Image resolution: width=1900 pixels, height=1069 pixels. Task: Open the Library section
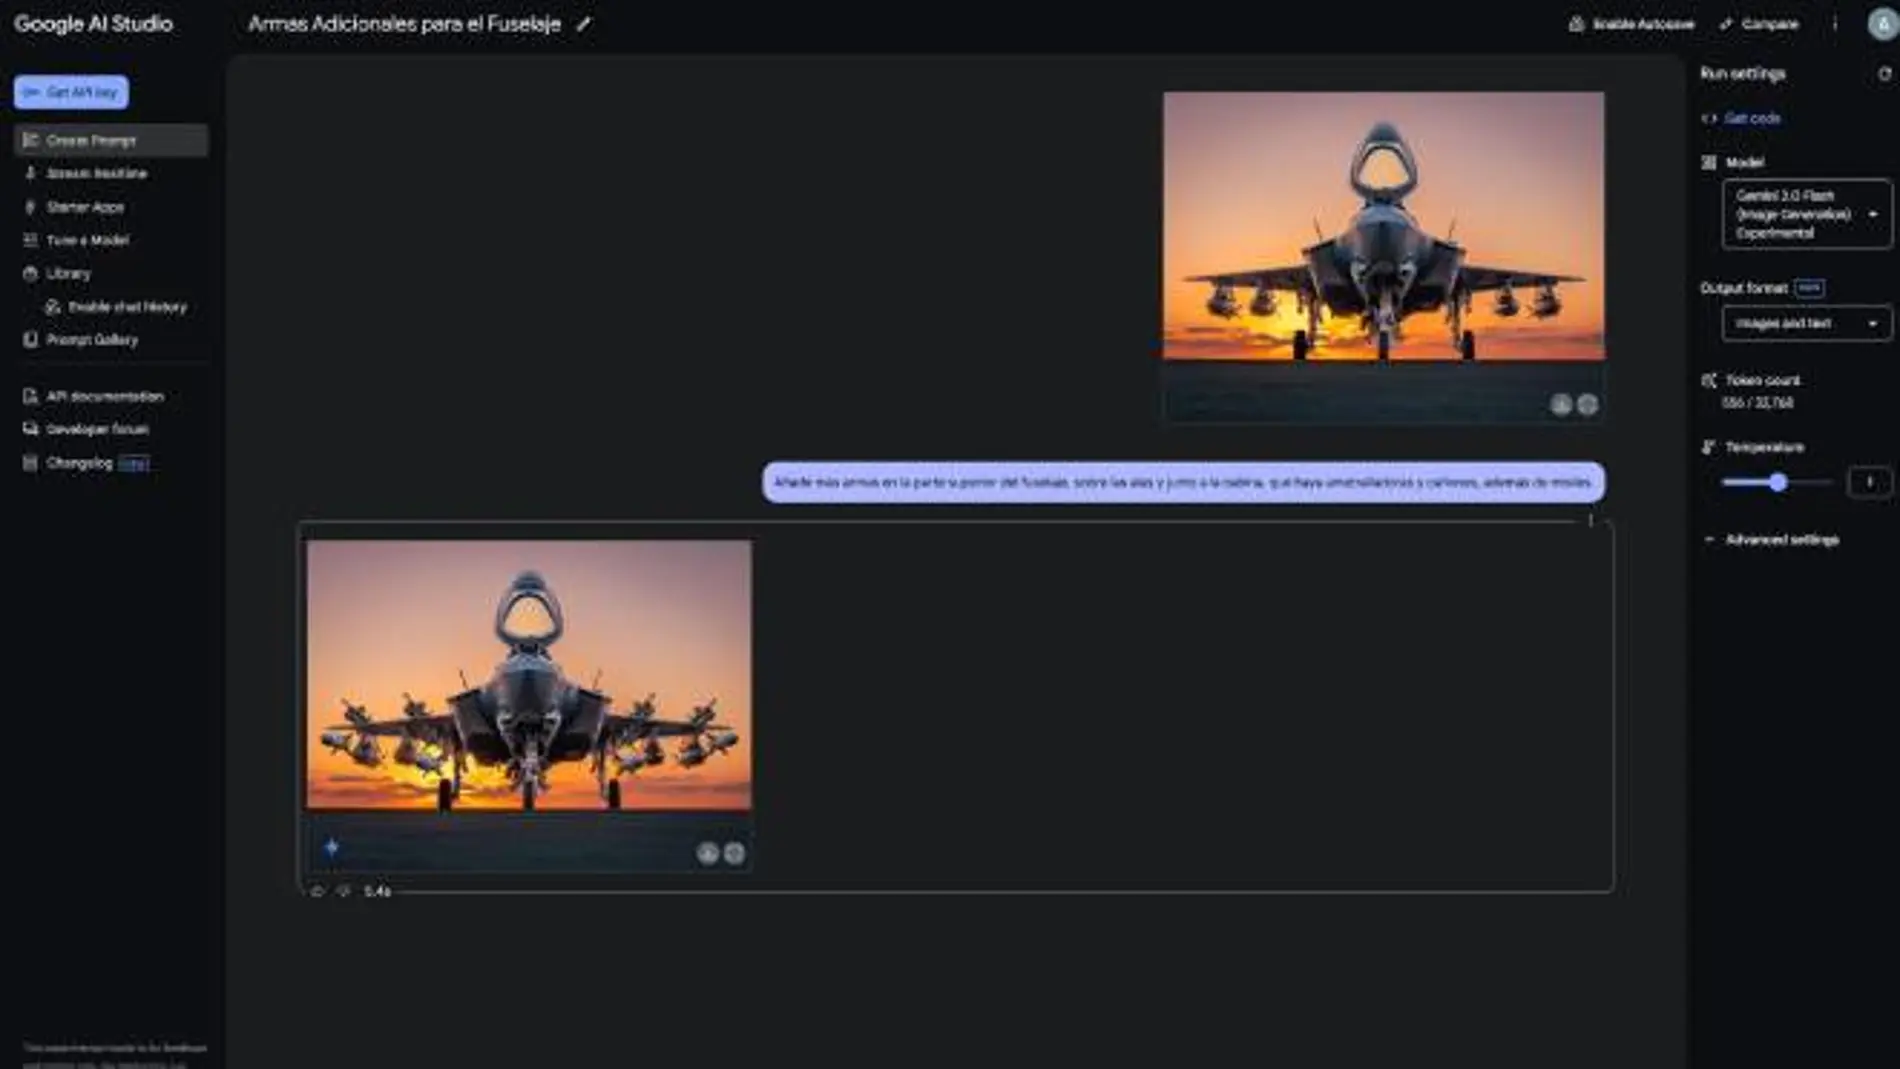click(x=69, y=273)
